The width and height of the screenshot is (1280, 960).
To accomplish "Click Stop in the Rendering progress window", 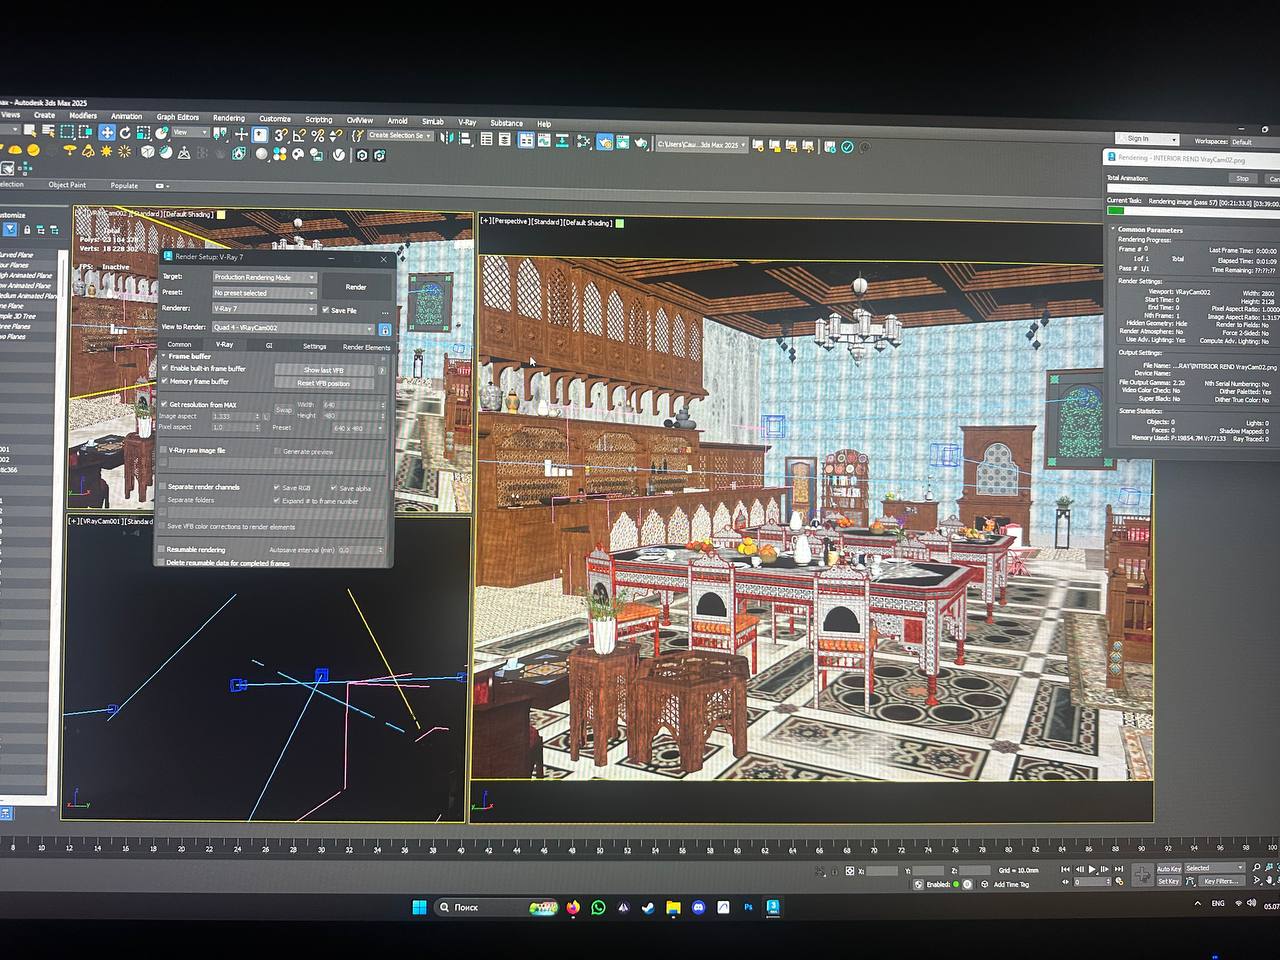I will coord(1242,179).
